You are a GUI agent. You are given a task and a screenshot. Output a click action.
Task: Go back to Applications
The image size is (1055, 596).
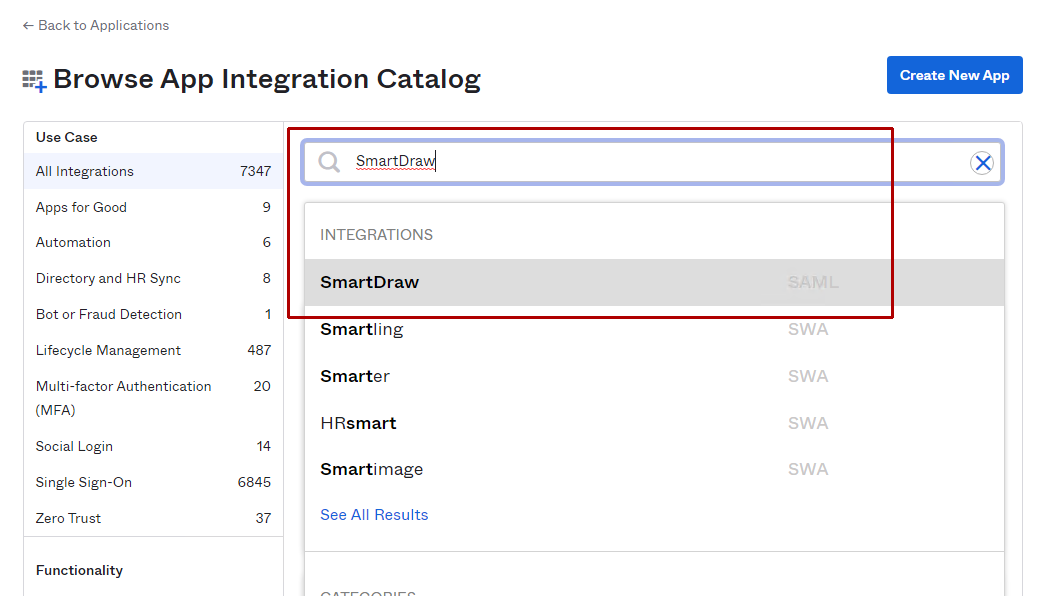[96, 25]
